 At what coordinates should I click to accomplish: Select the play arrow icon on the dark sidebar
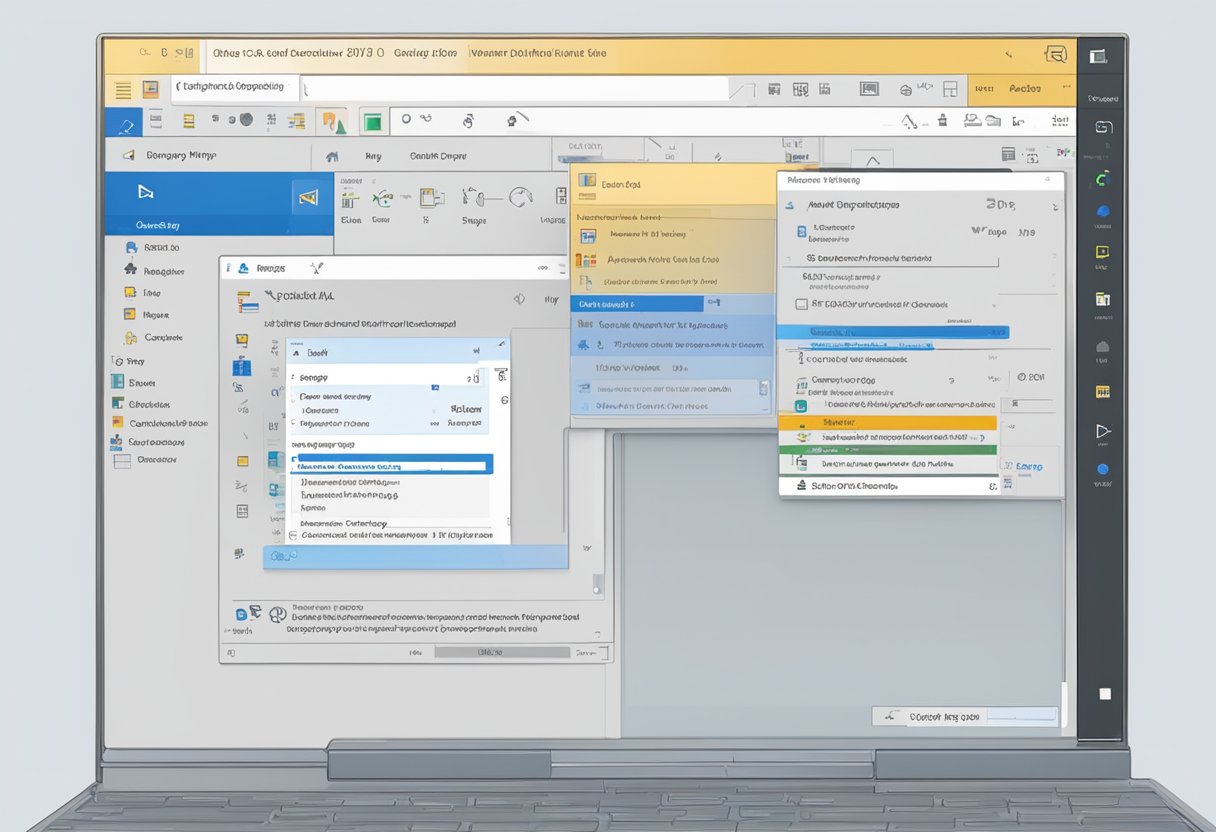click(x=1102, y=430)
